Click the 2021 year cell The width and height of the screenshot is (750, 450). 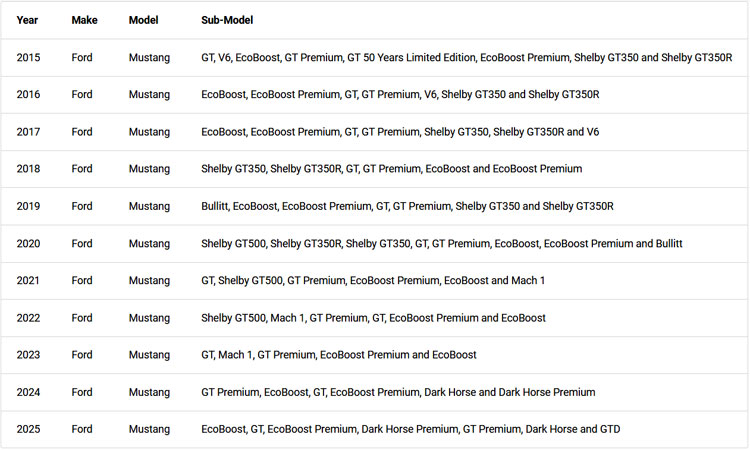[x=28, y=280]
